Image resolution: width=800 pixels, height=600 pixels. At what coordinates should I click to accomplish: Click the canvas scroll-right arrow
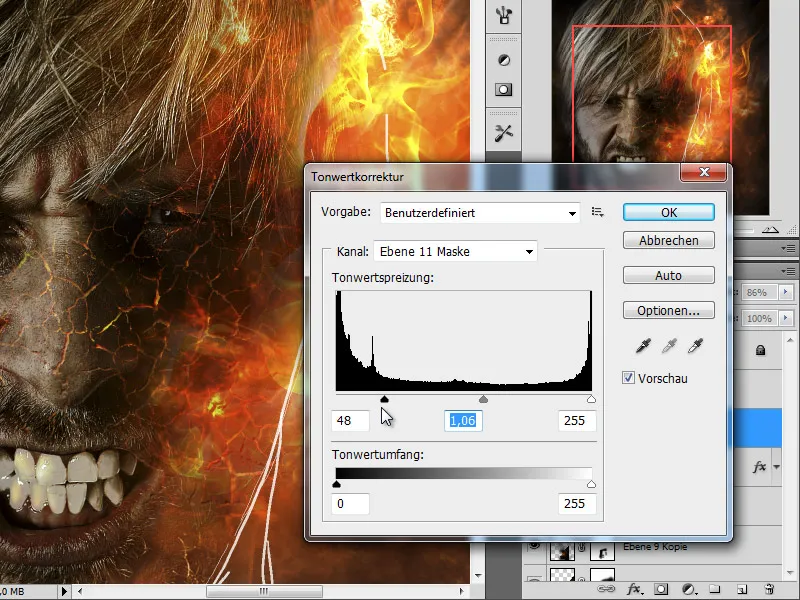pos(461,591)
